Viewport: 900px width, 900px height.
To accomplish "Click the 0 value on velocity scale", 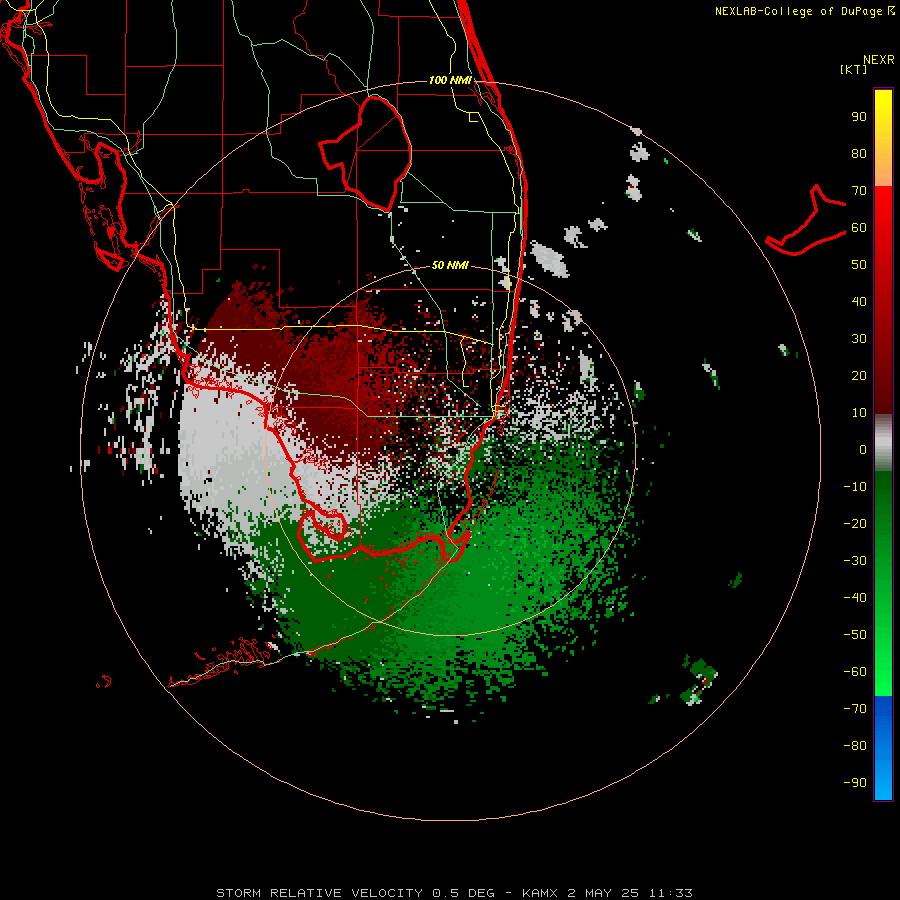I will tap(863, 450).
